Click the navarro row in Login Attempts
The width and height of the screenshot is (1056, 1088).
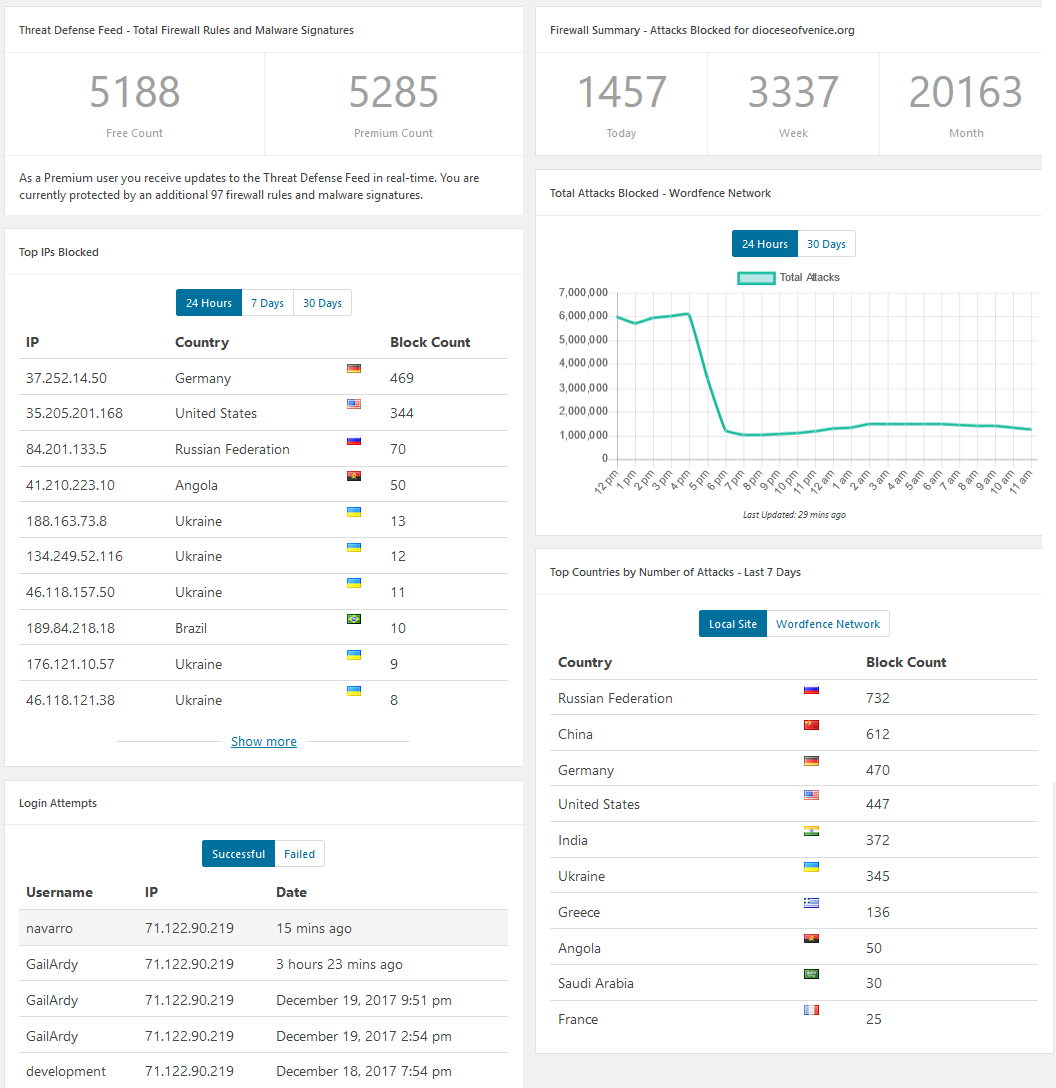(263, 928)
